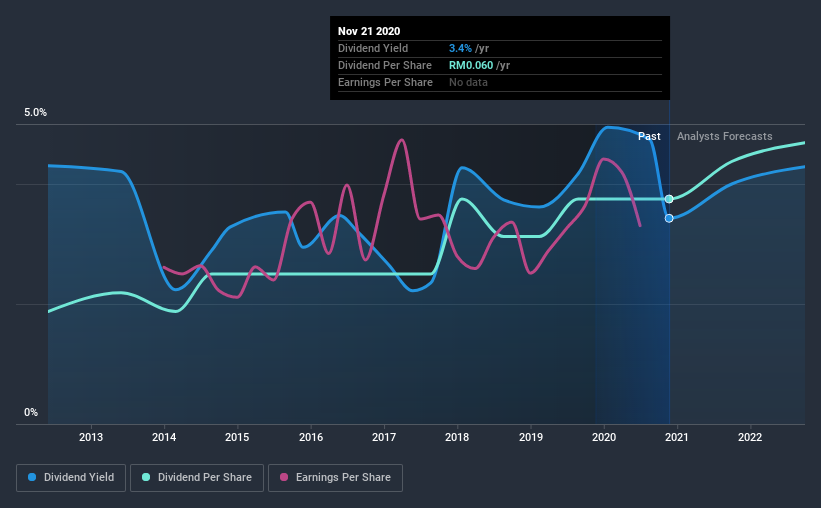This screenshot has height=508, width=821.
Task: Click the 2014 x-axis label
Action: [164, 437]
